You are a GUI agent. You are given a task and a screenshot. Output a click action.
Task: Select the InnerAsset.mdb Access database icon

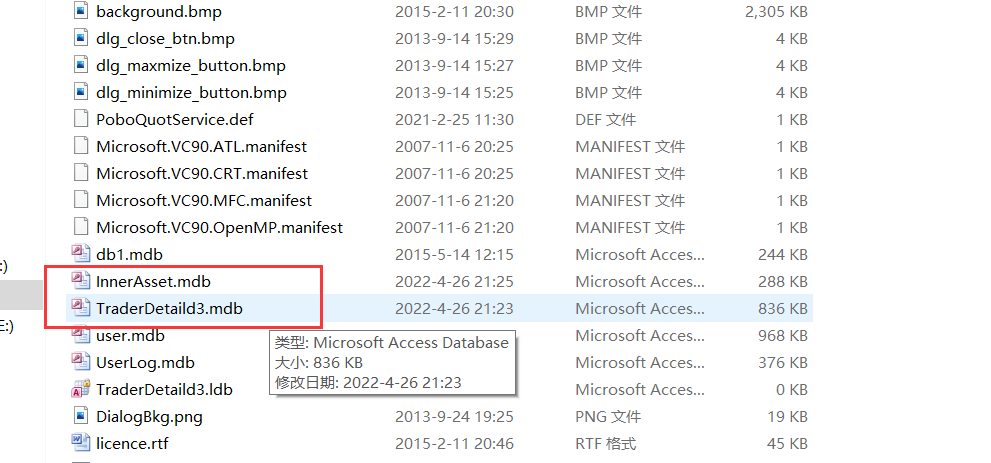click(80, 280)
